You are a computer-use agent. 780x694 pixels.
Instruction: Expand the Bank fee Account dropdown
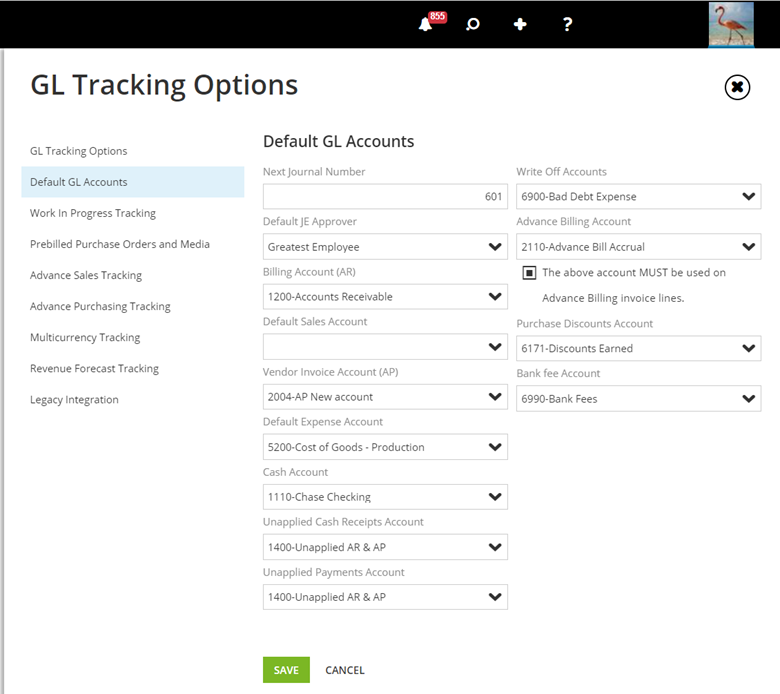pos(638,399)
